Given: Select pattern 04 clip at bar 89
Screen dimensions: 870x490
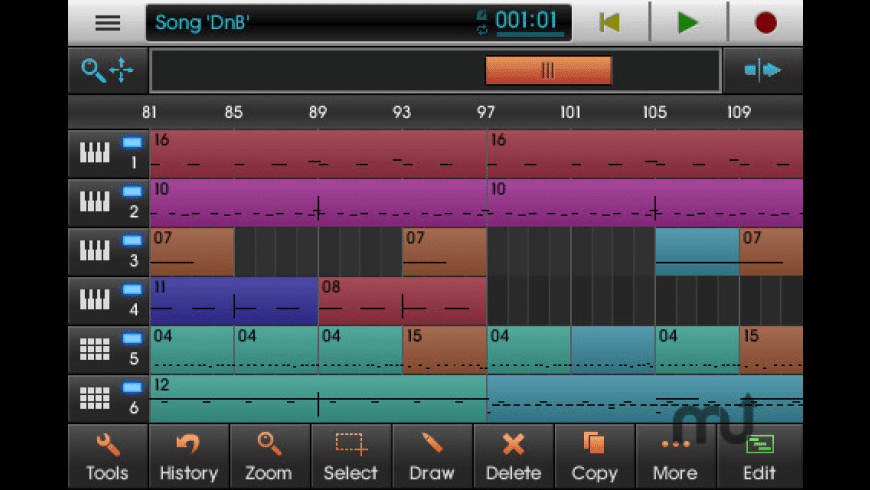Looking at the screenshot, I should point(361,350).
